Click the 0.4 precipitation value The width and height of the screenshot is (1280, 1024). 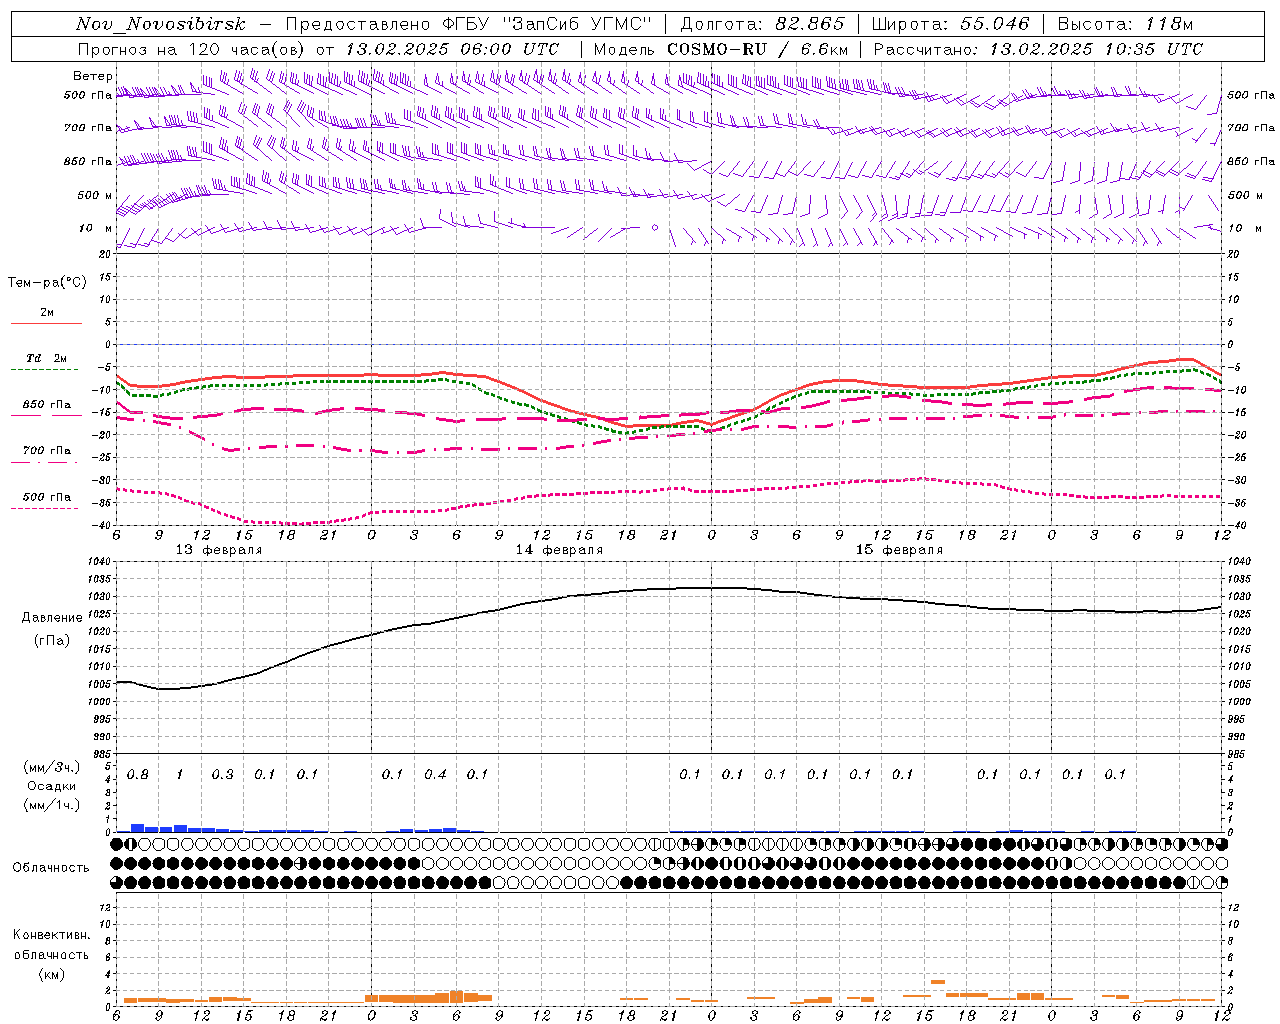click(x=435, y=775)
